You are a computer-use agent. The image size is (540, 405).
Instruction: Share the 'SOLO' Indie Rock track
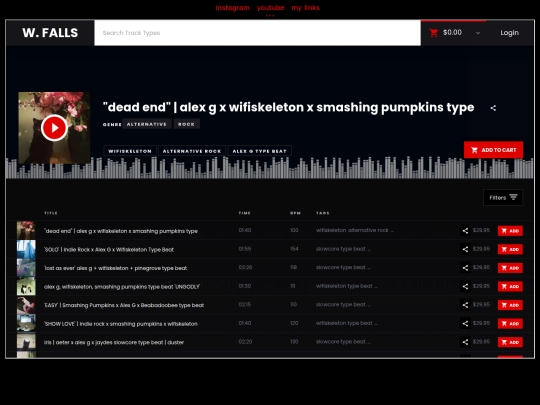tap(465, 249)
